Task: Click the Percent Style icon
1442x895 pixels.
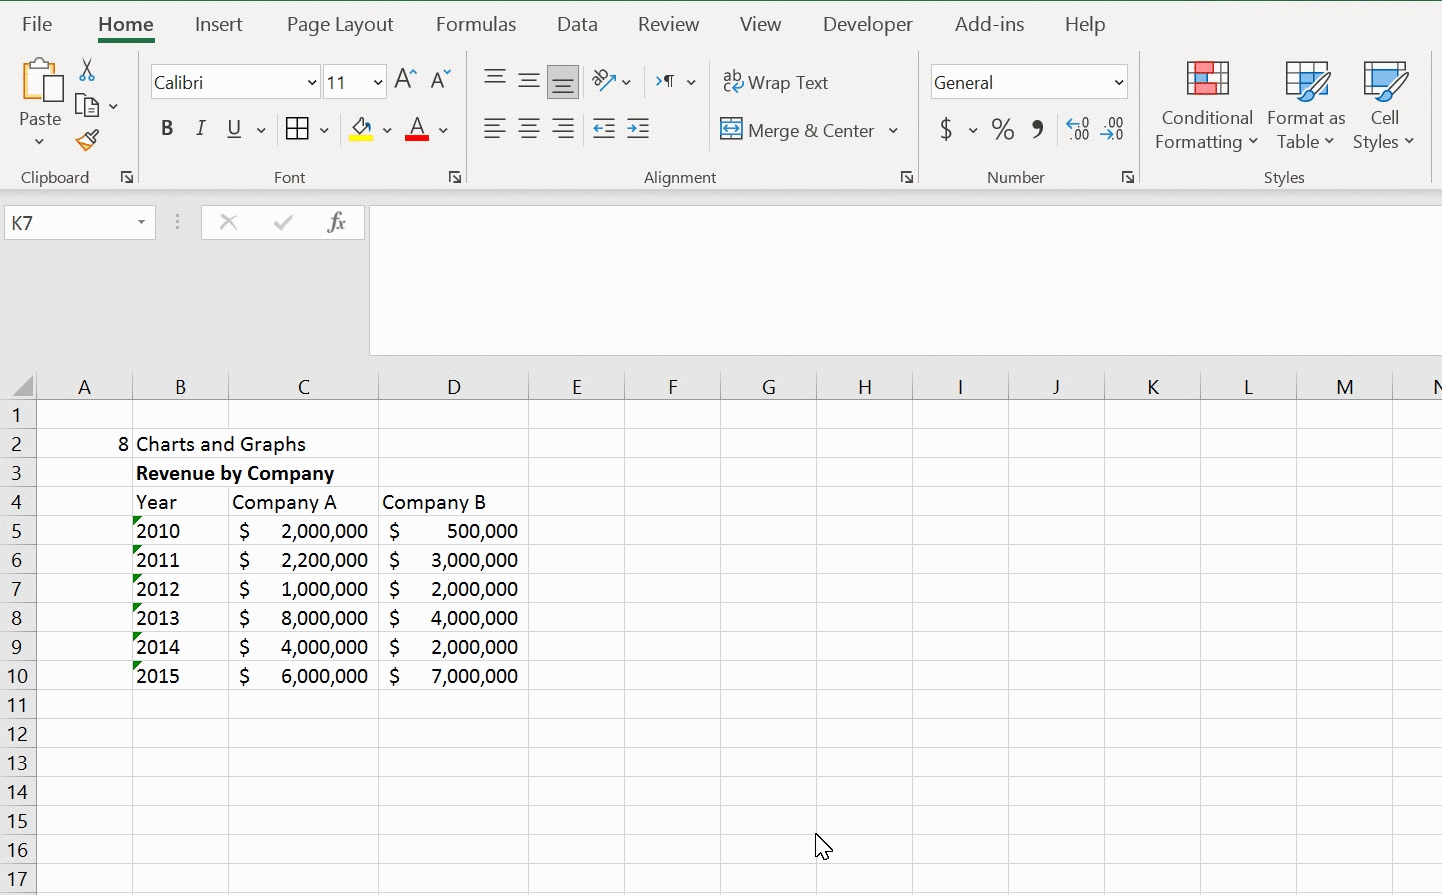Action: 1003,130
